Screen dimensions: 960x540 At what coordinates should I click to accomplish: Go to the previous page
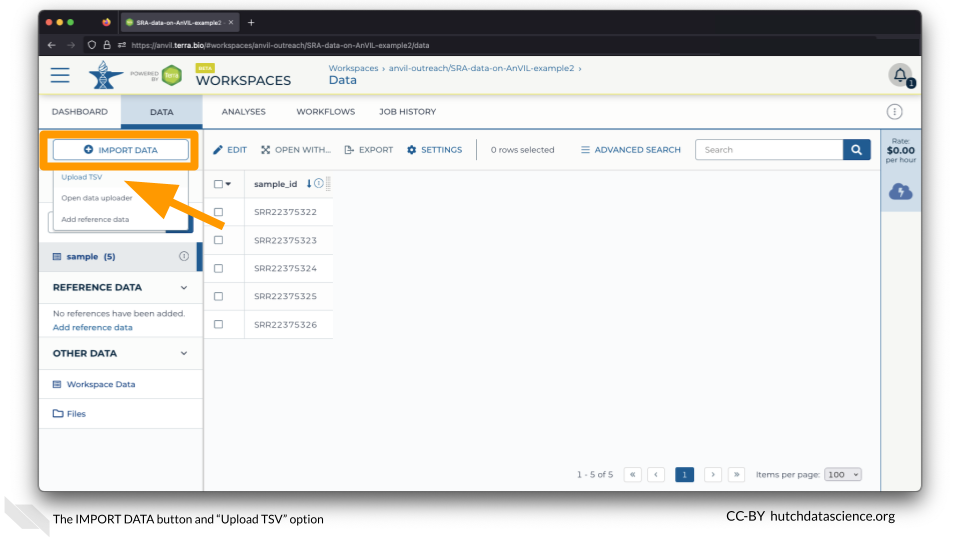(656, 474)
